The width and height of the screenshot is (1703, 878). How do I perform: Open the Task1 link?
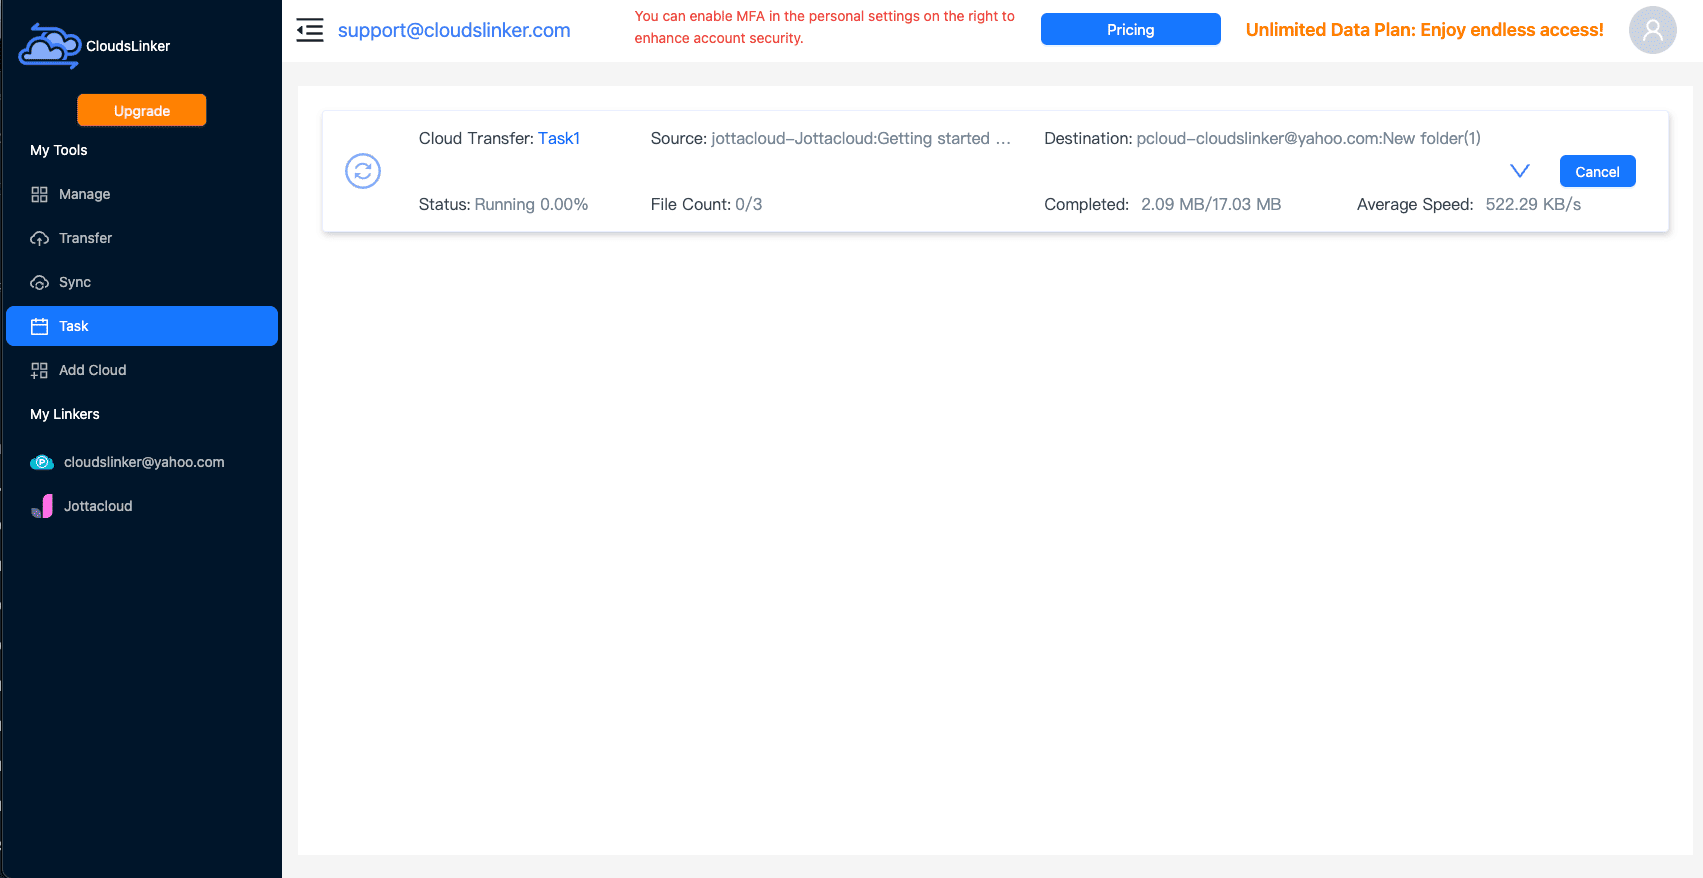[559, 138]
